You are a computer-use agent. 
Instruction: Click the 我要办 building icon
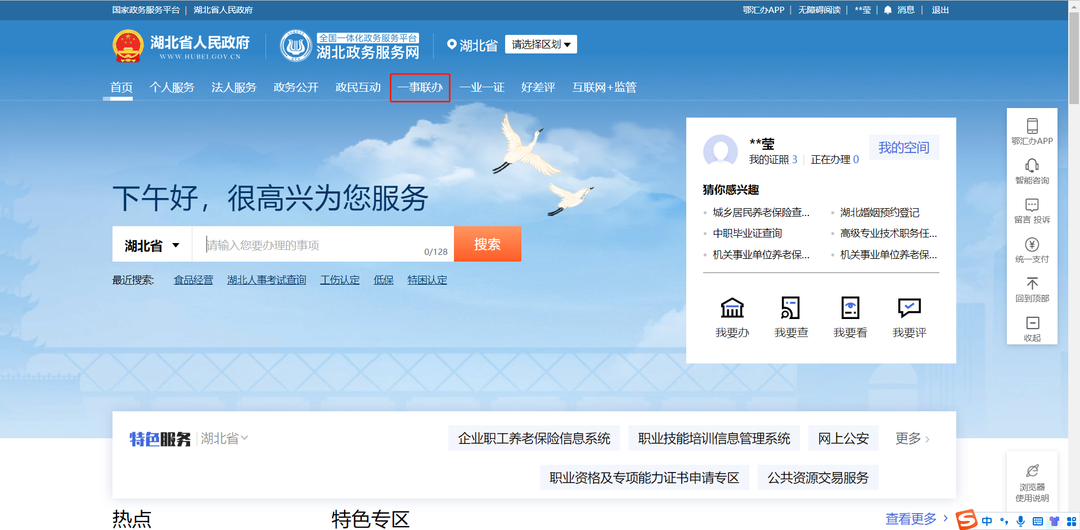pos(732,308)
